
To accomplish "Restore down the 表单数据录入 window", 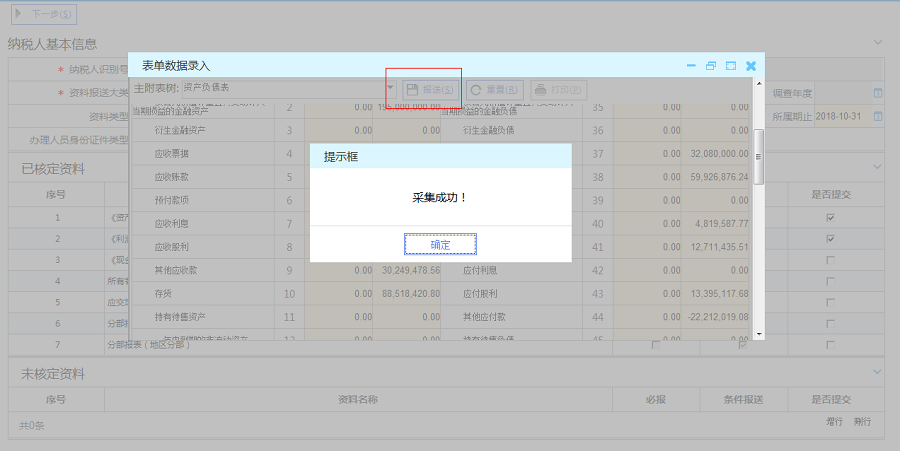I will point(711,66).
